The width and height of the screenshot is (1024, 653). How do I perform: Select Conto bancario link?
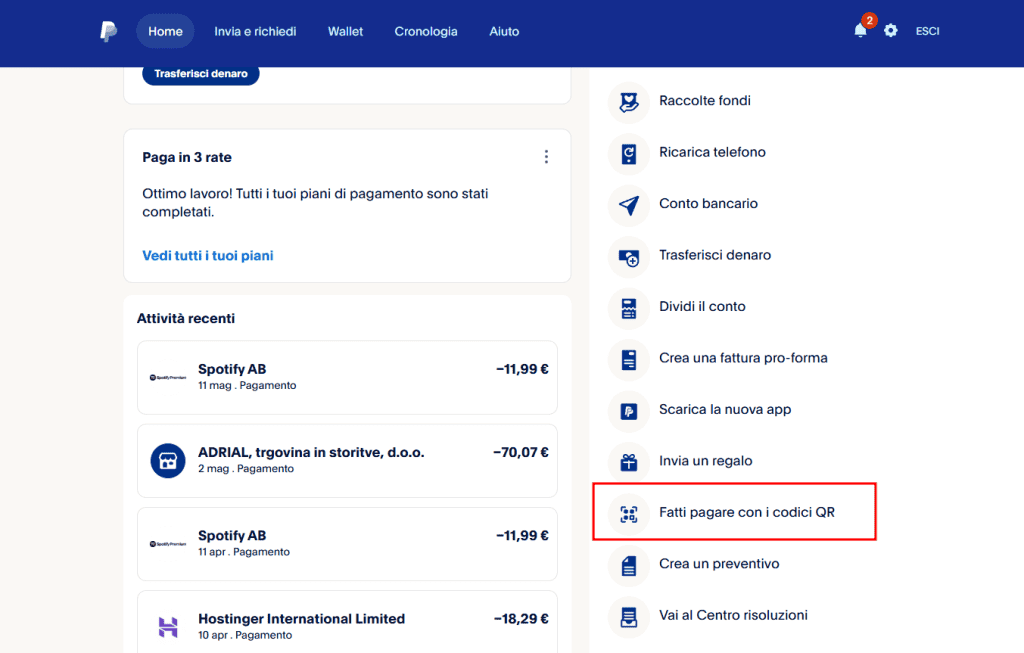click(x=709, y=203)
